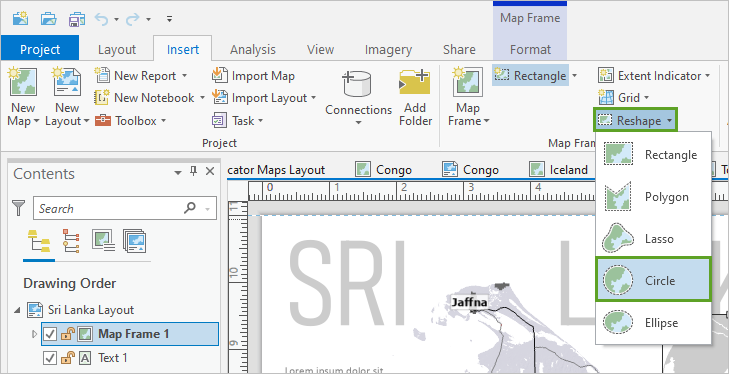The height and width of the screenshot is (374, 729).
Task: Click the New Project icon in quick access toolbar
Action: click(x=20, y=19)
